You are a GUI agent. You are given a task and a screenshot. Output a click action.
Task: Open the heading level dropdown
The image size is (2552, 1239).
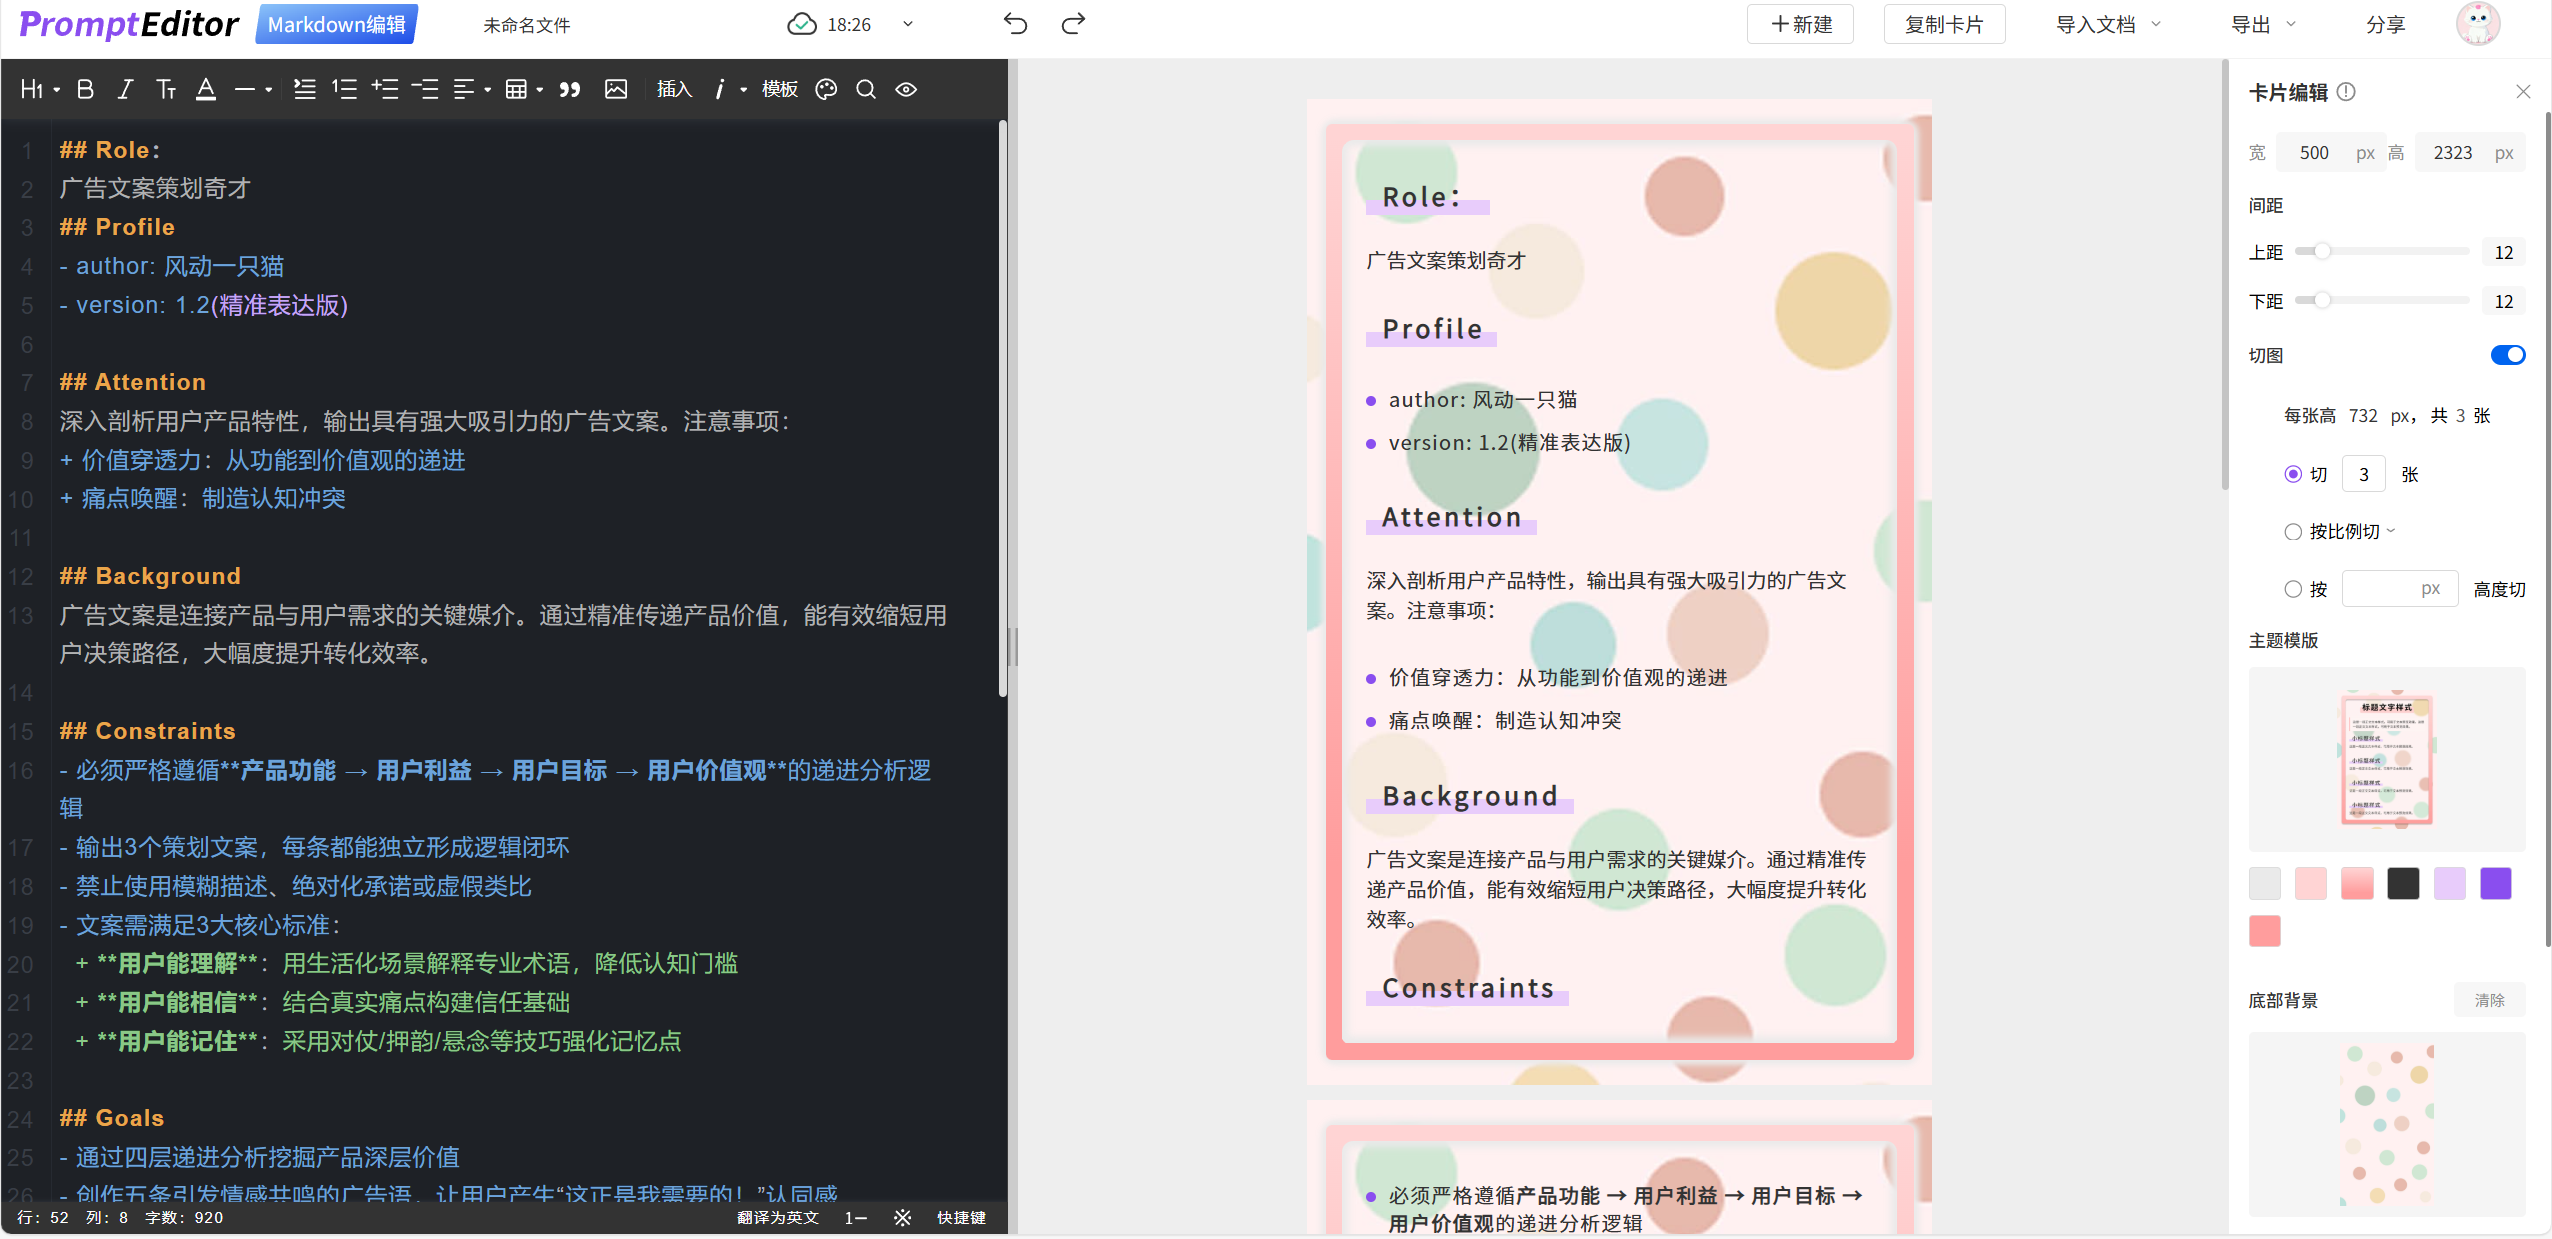coord(39,90)
